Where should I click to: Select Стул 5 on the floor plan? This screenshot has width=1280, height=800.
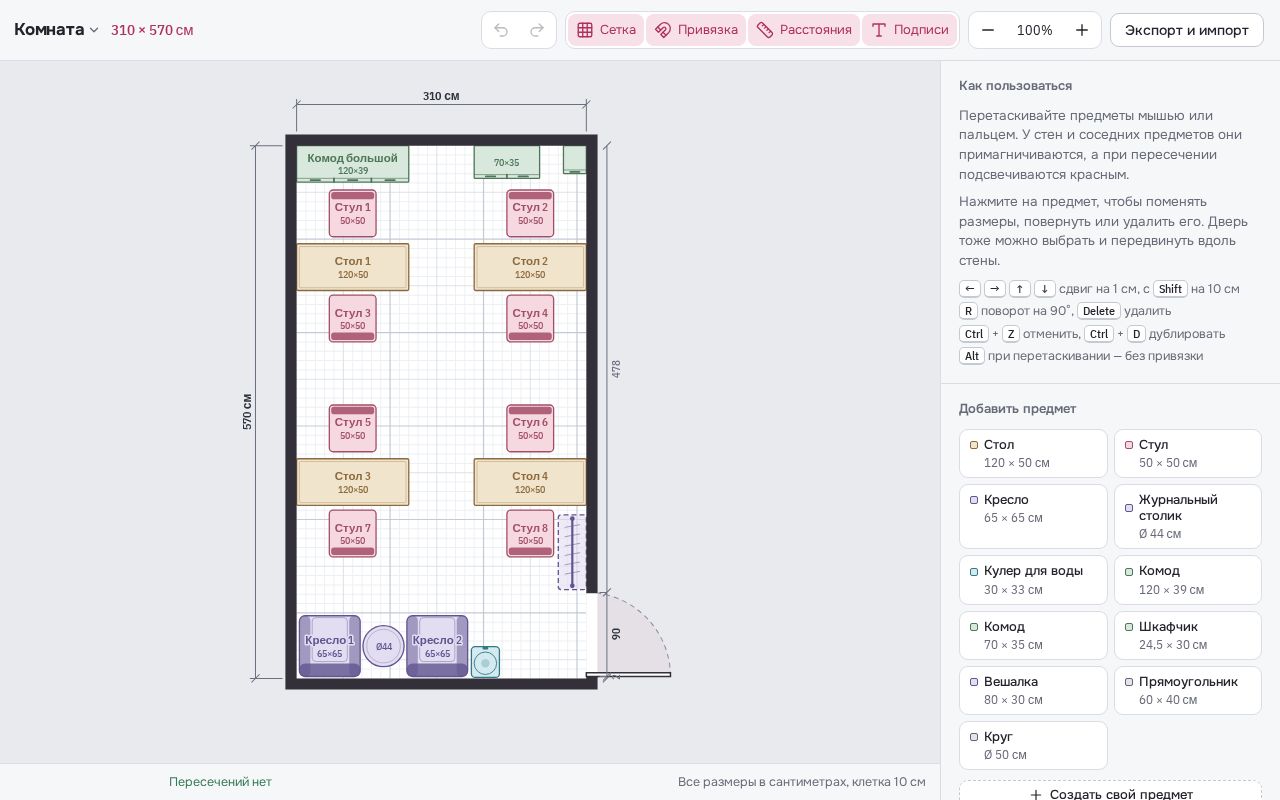point(353,428)
